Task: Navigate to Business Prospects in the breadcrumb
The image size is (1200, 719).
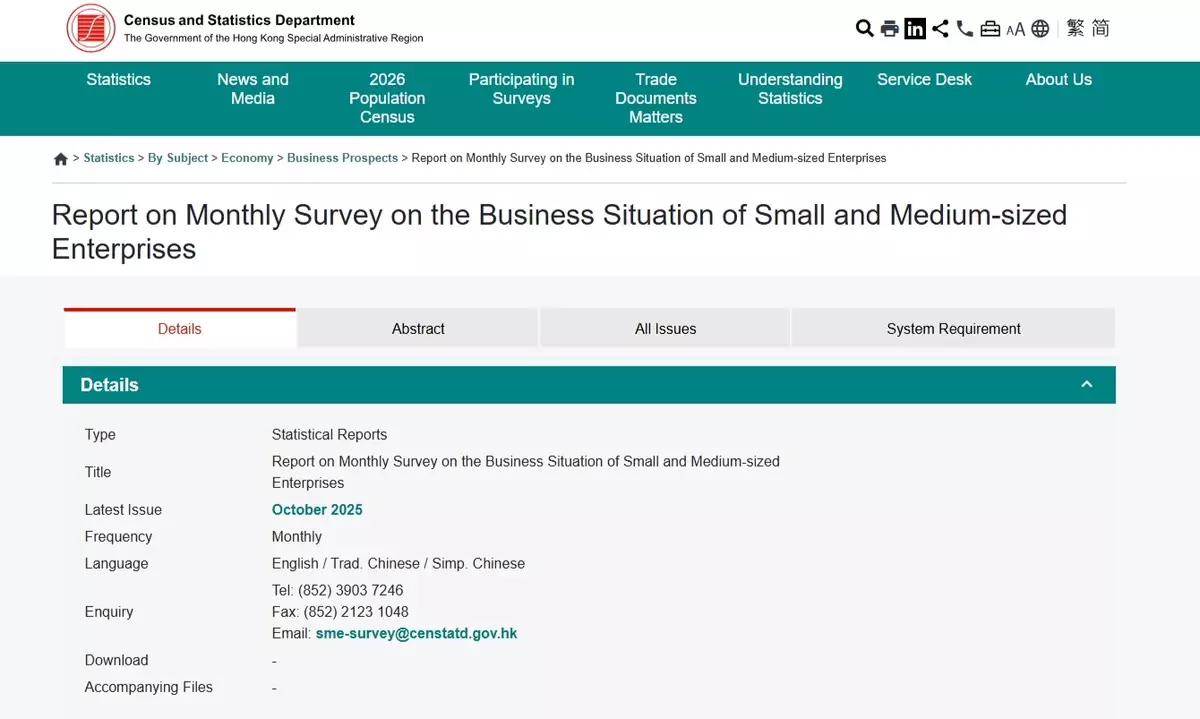Action: coord(342,158)
